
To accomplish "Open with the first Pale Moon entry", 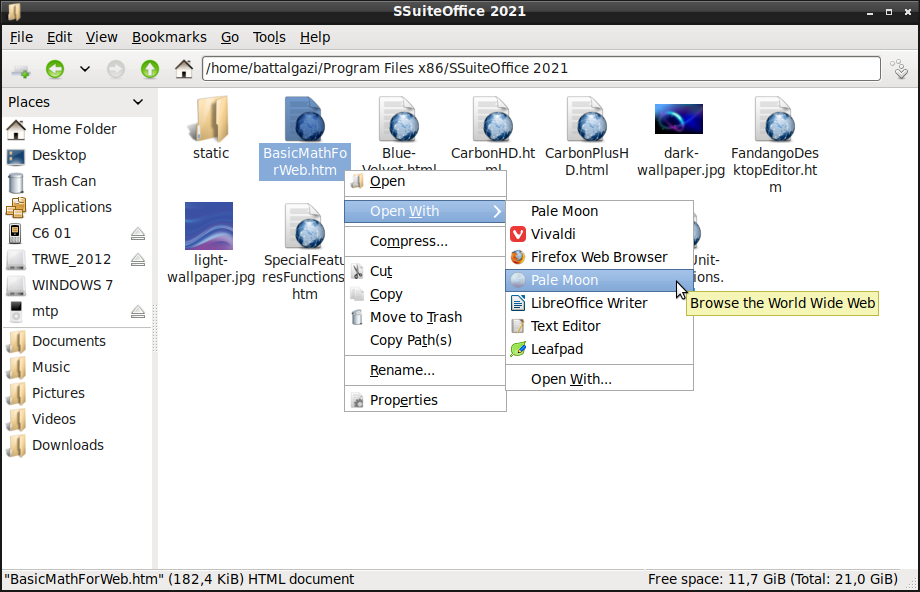I will tap(599, 212).
